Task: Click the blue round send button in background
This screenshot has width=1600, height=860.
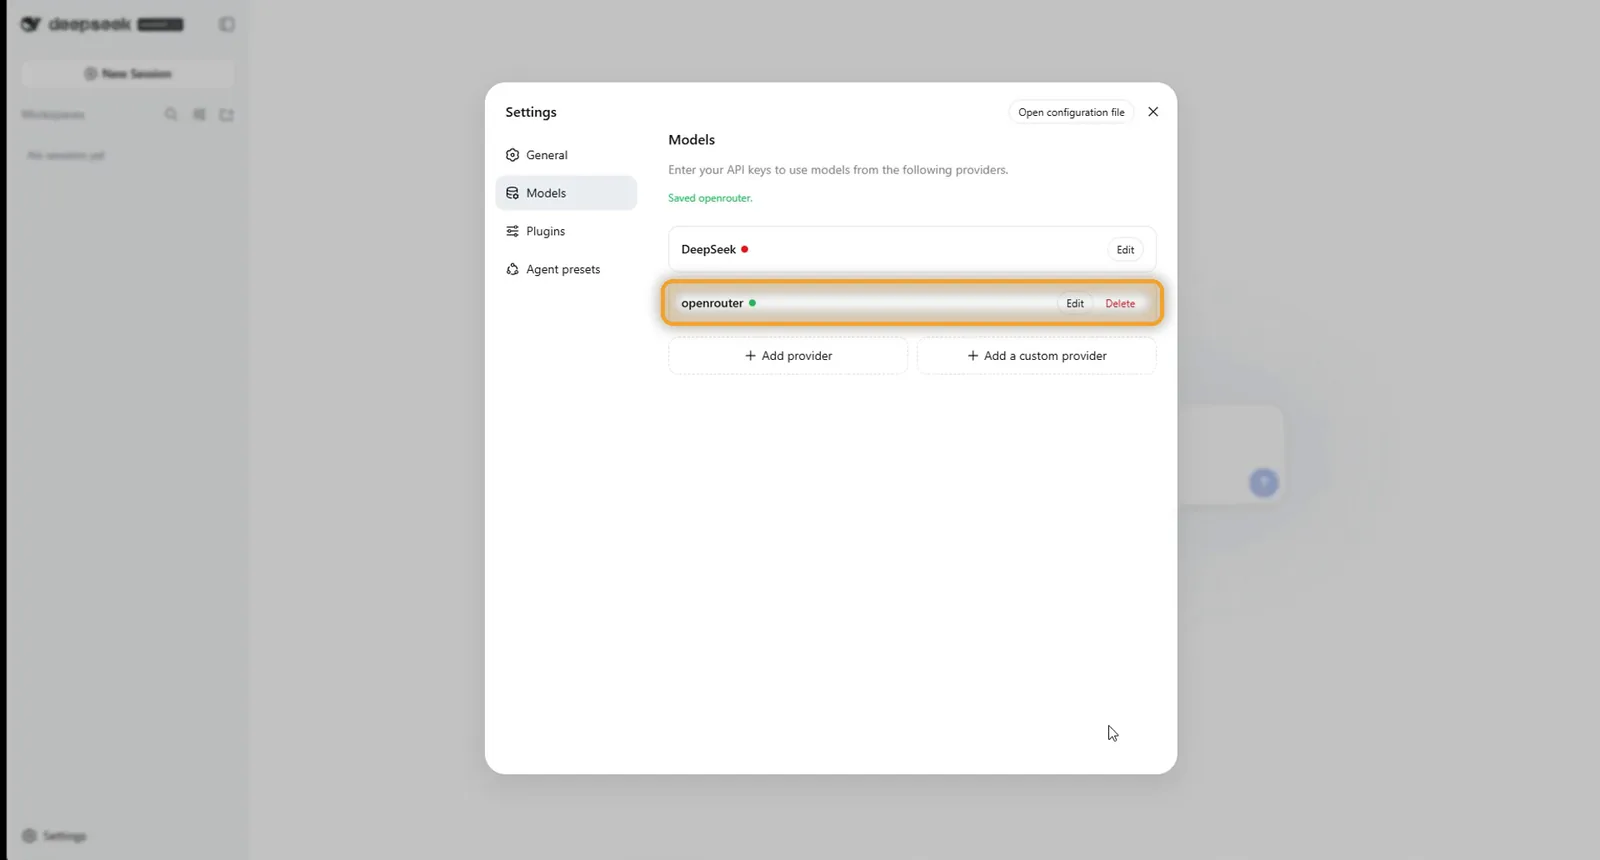Action: (1264, 483)
